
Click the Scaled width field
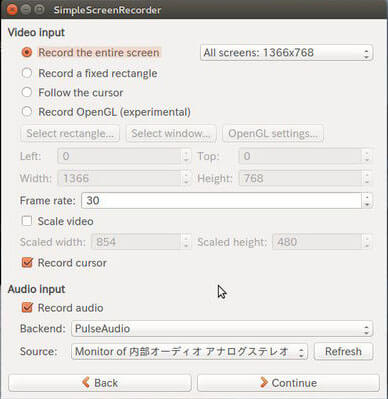[x=136, y=242]
